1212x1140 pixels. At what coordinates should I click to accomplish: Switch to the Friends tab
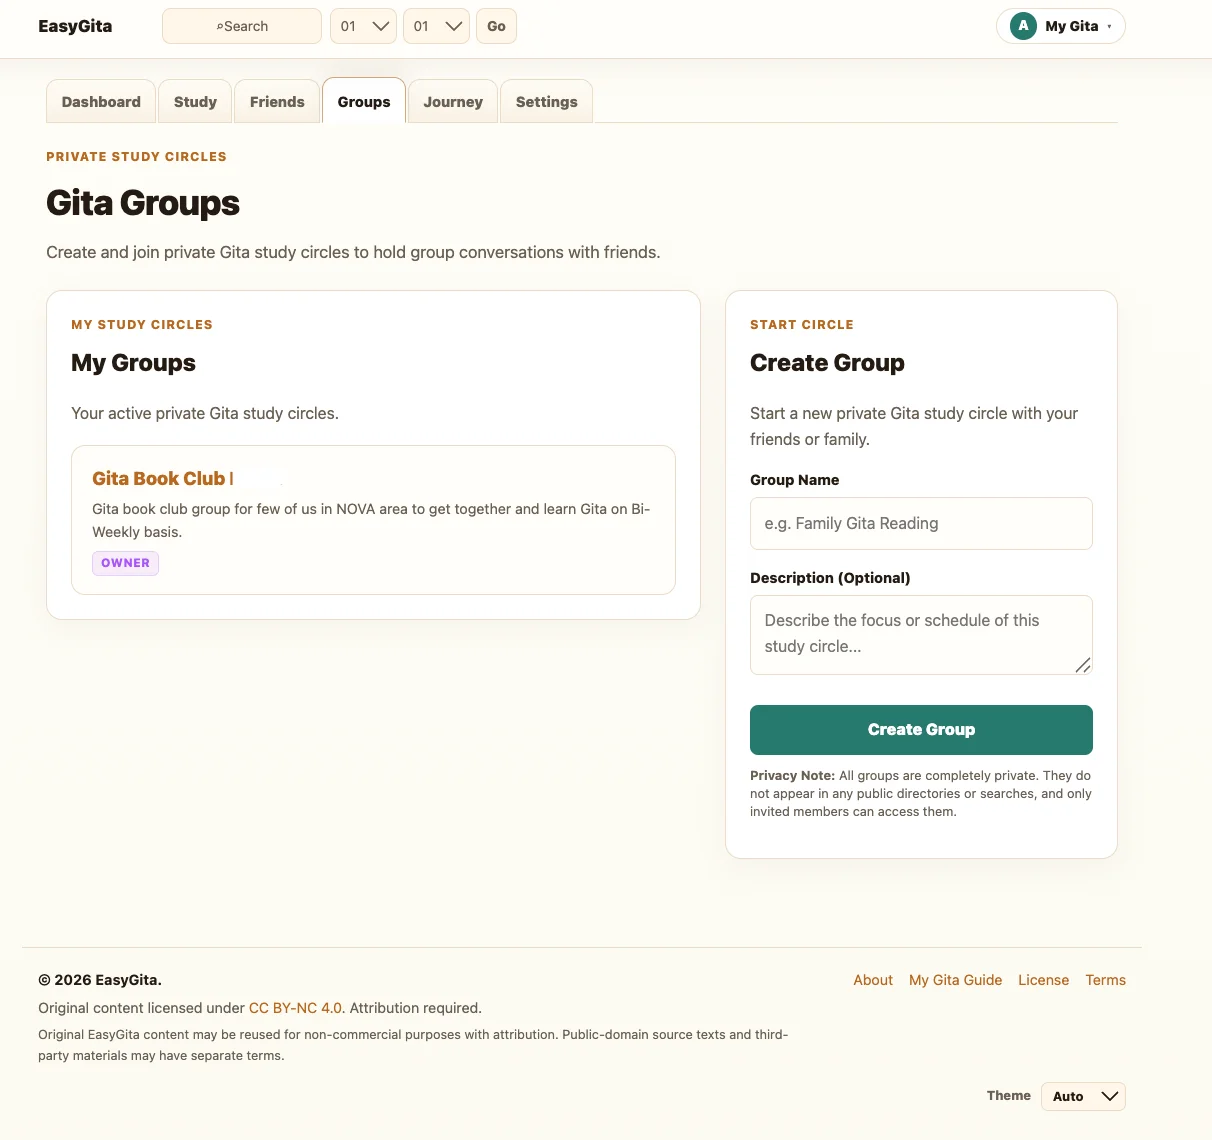tap(277, 102)
